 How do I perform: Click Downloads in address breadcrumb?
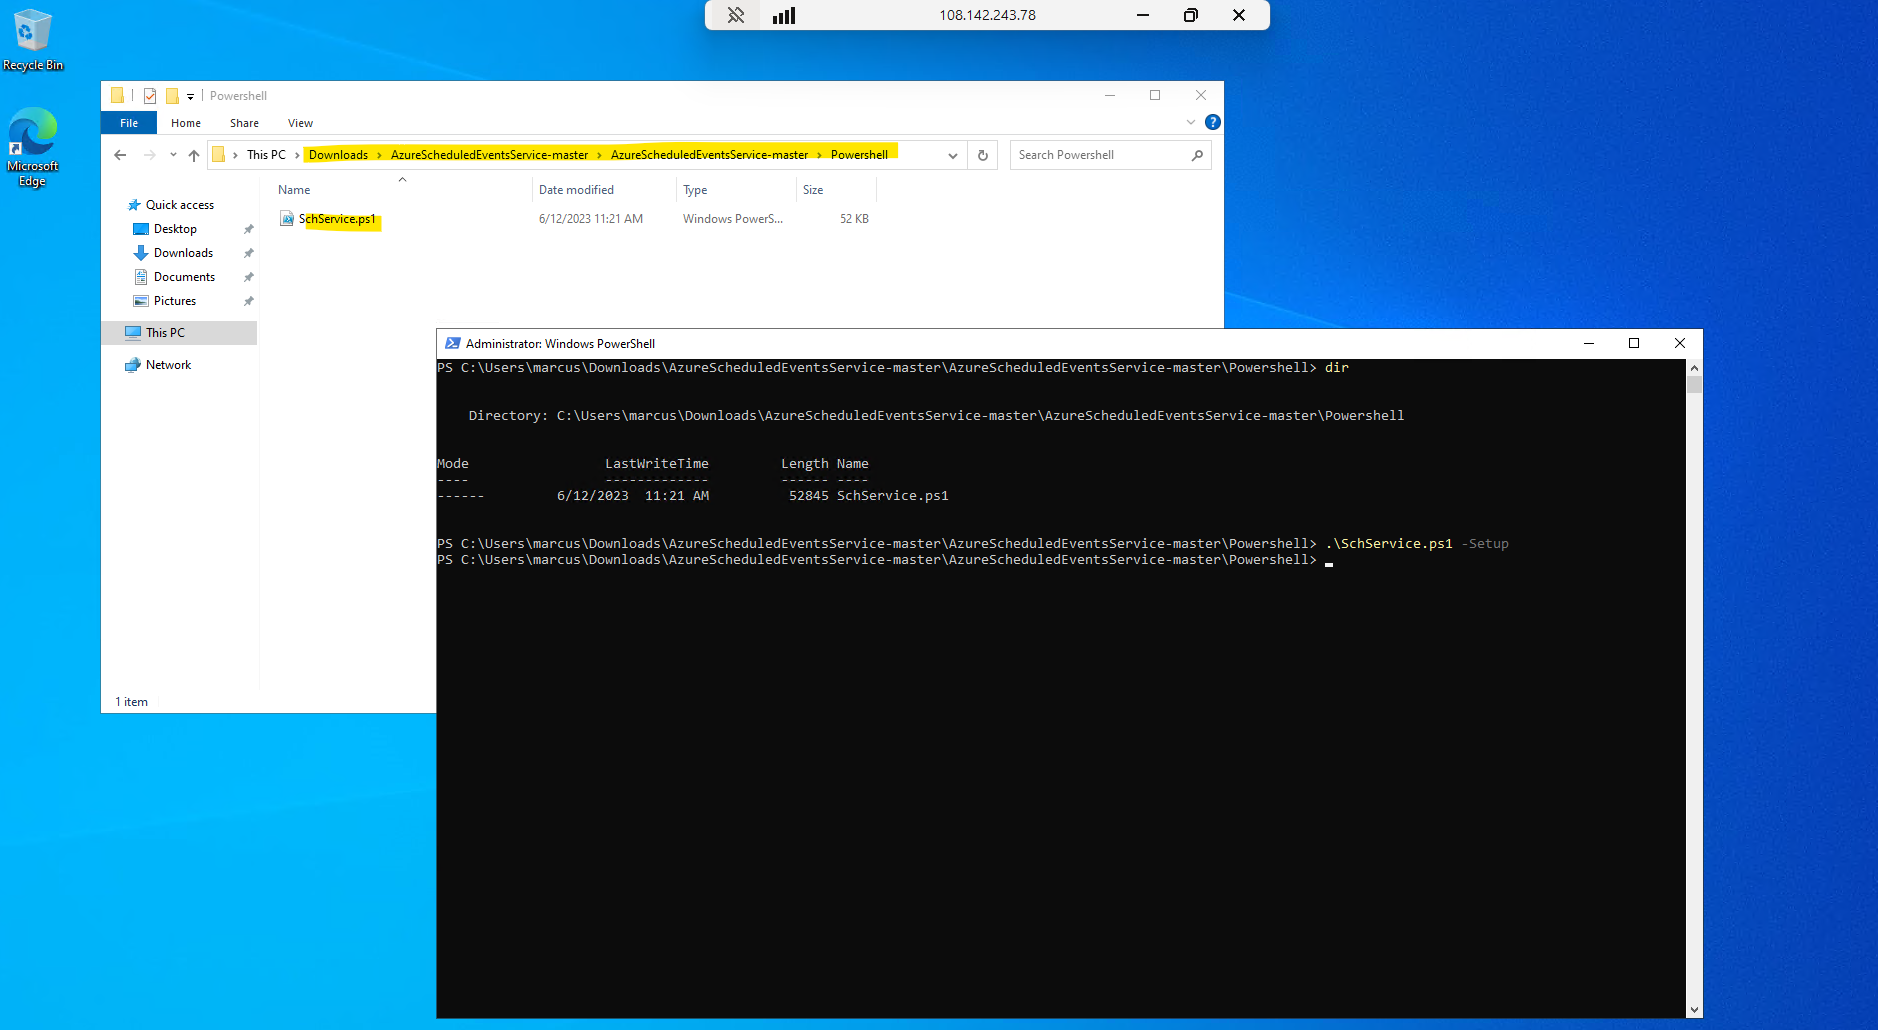[x=338, y=155]
